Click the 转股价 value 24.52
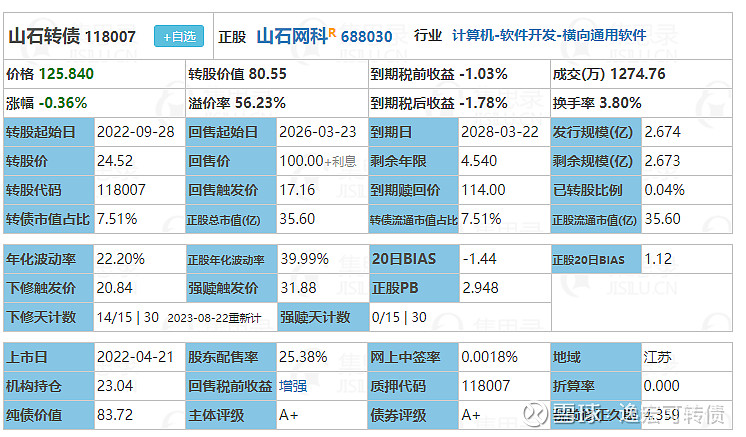746x437 pixels. (115, 161)
